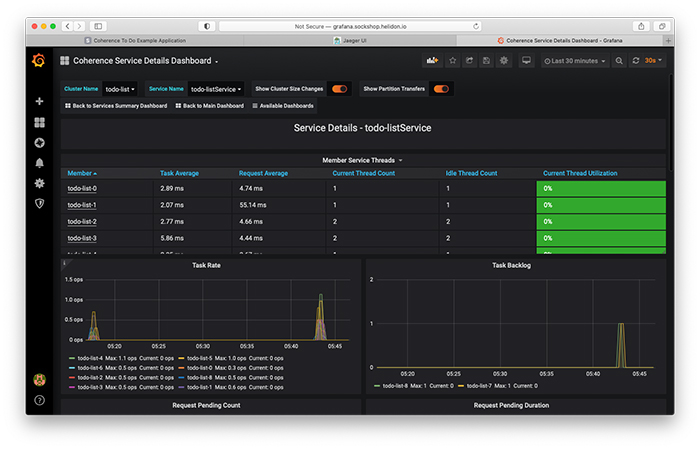Click todo-list-3 green 0% utilization cell

tap(601, 238)
